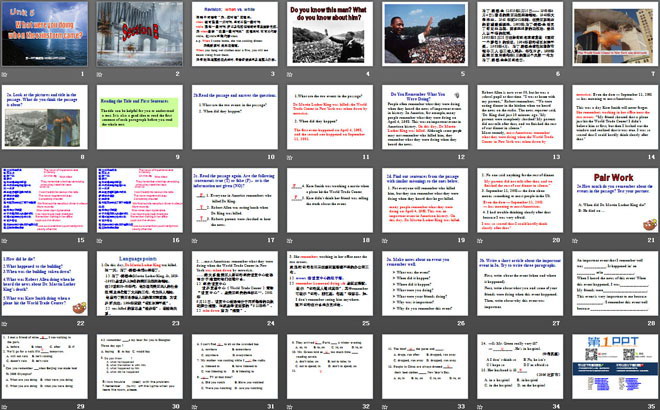Click the animation star icon under slide 1

point(5,74)
